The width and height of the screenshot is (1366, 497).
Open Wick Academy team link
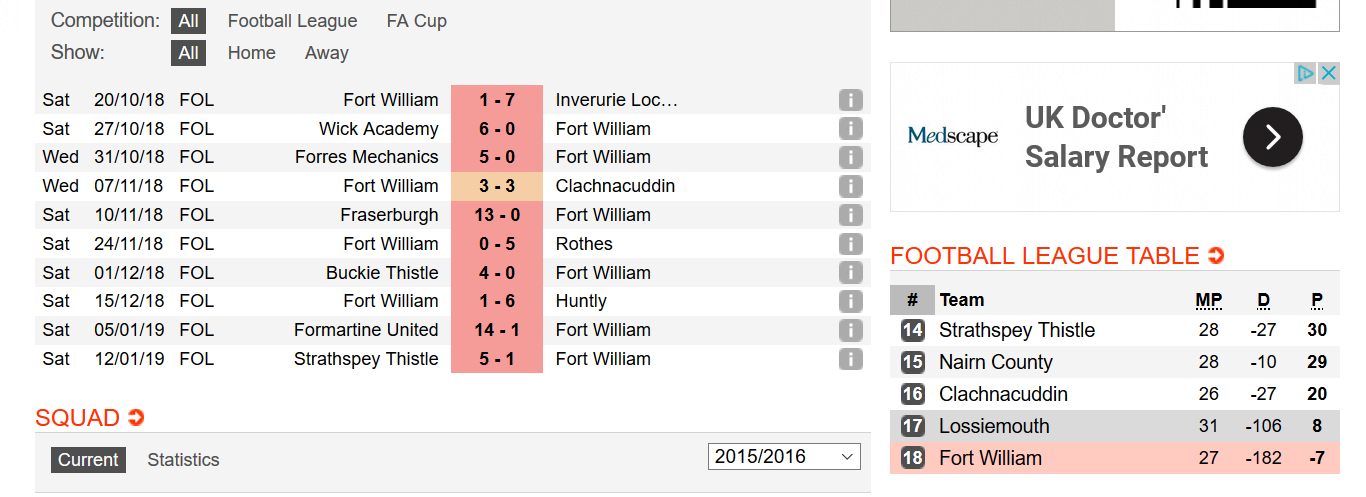click(x=378, y=129)
